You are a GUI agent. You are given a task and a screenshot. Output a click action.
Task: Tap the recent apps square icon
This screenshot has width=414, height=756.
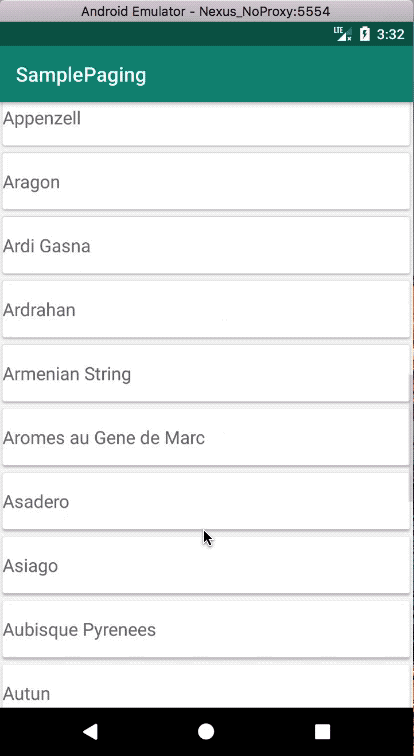point(322,731)
